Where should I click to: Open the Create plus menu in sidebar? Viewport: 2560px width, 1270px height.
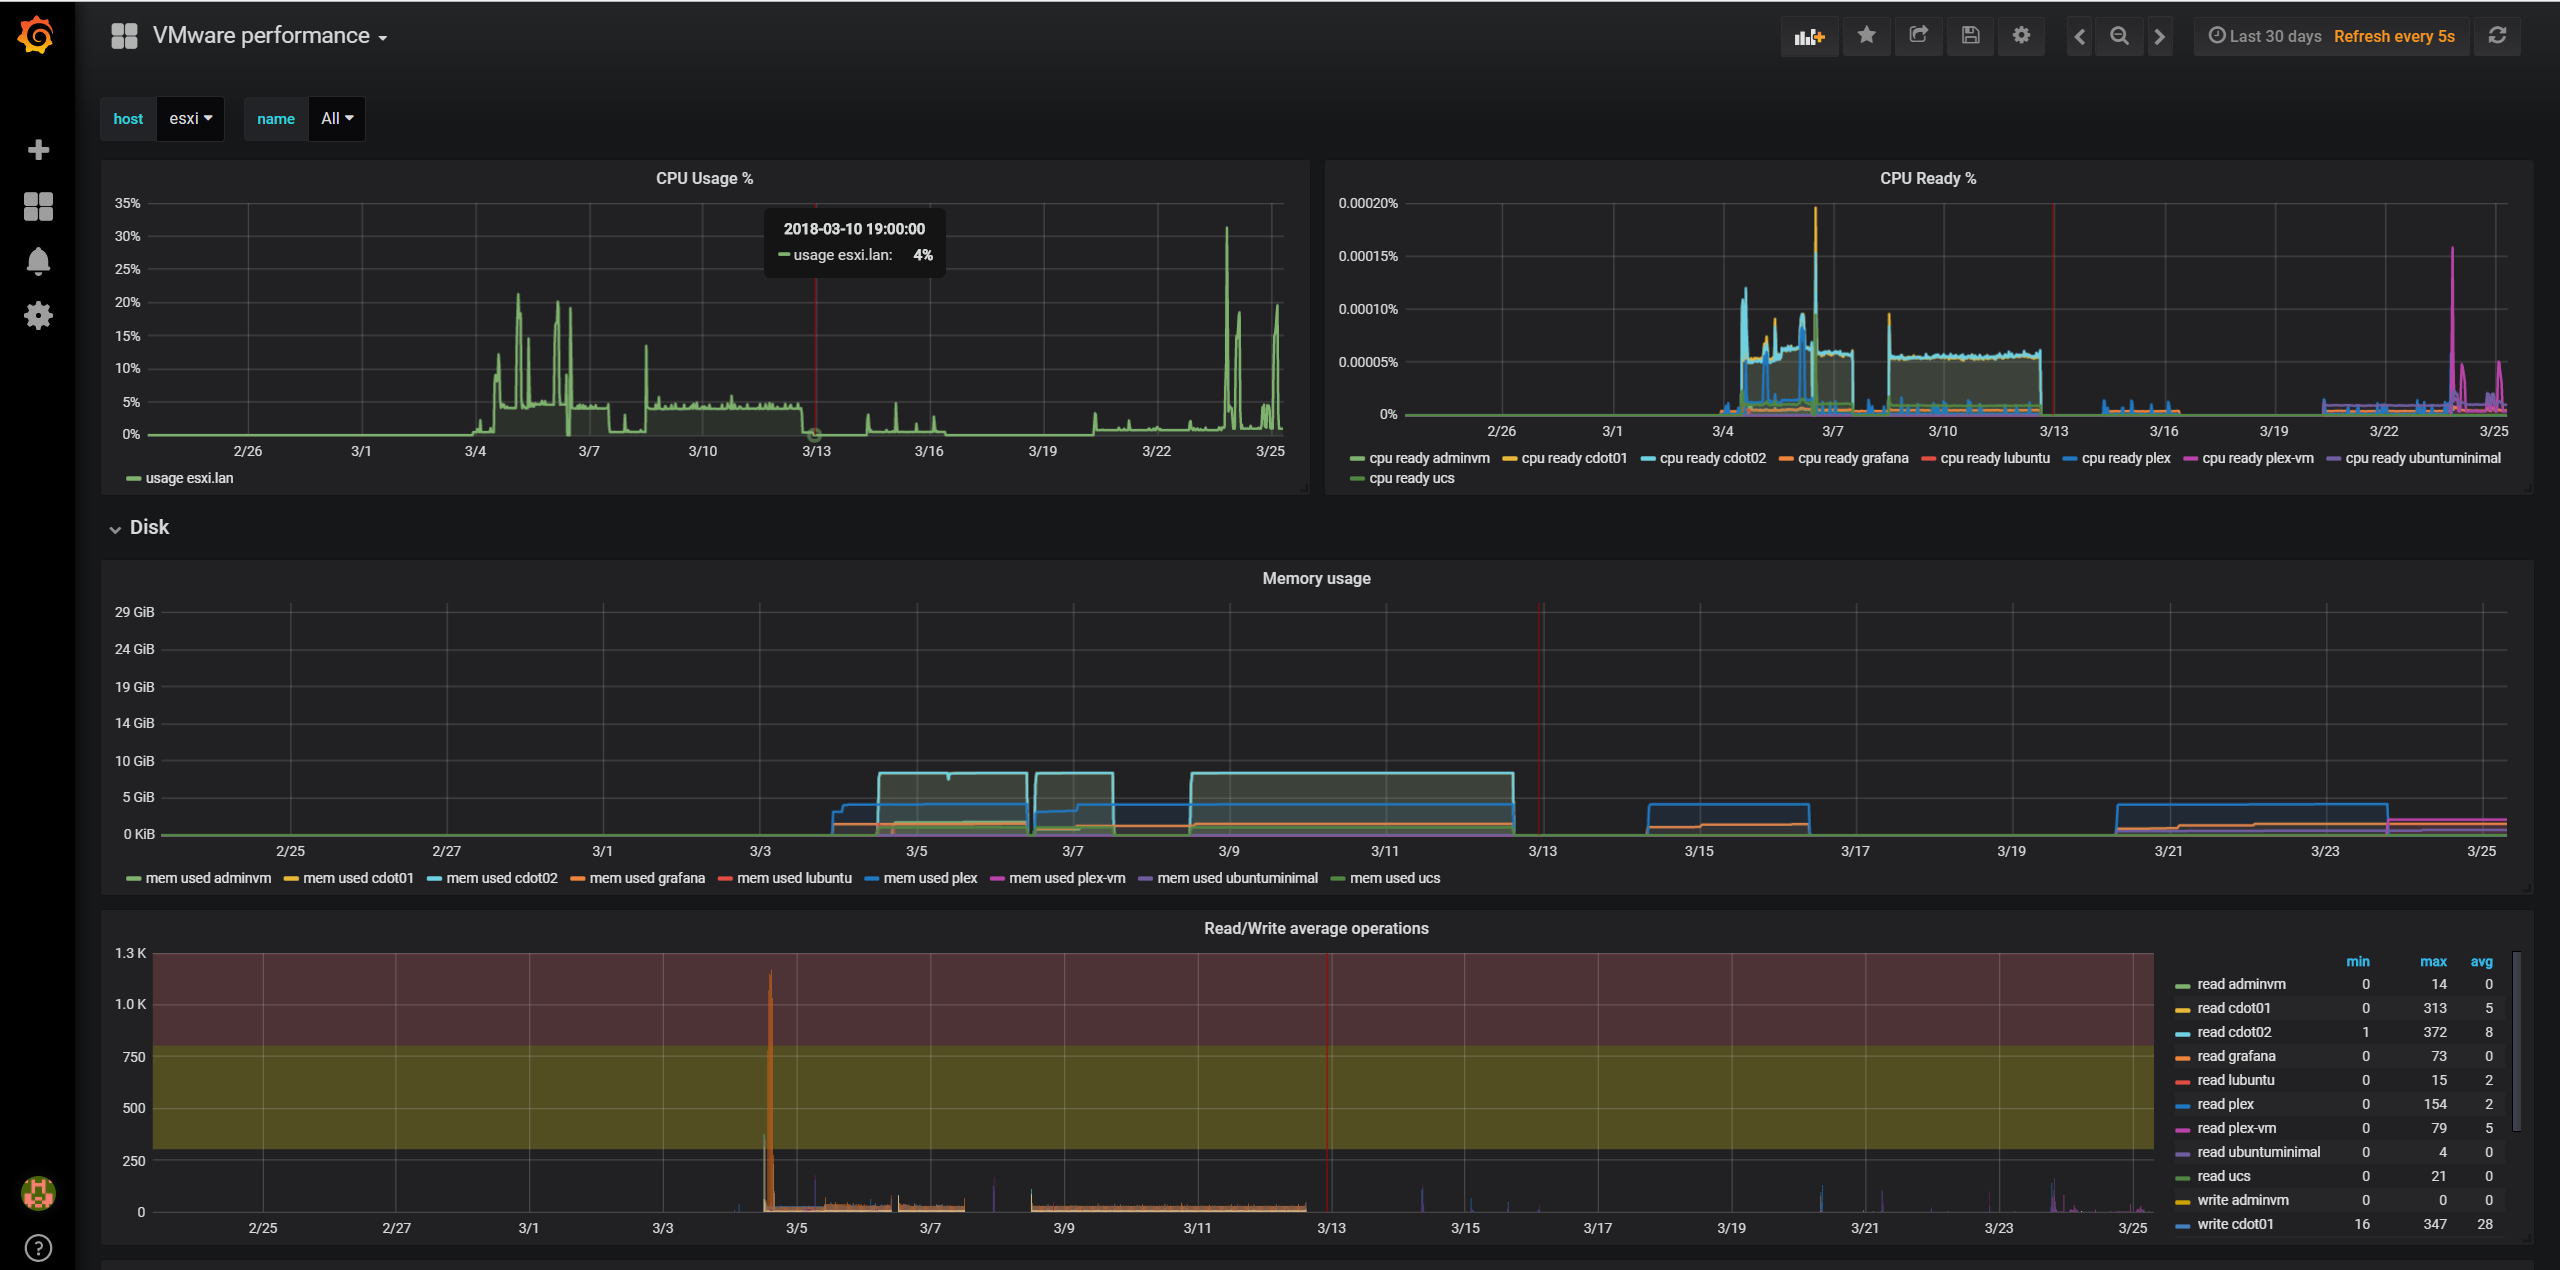tap(38, 150)
